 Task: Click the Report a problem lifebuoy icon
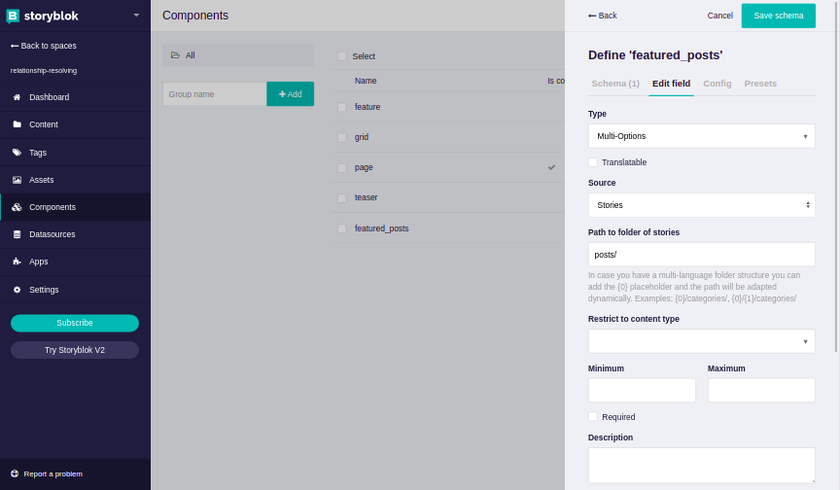14,473
